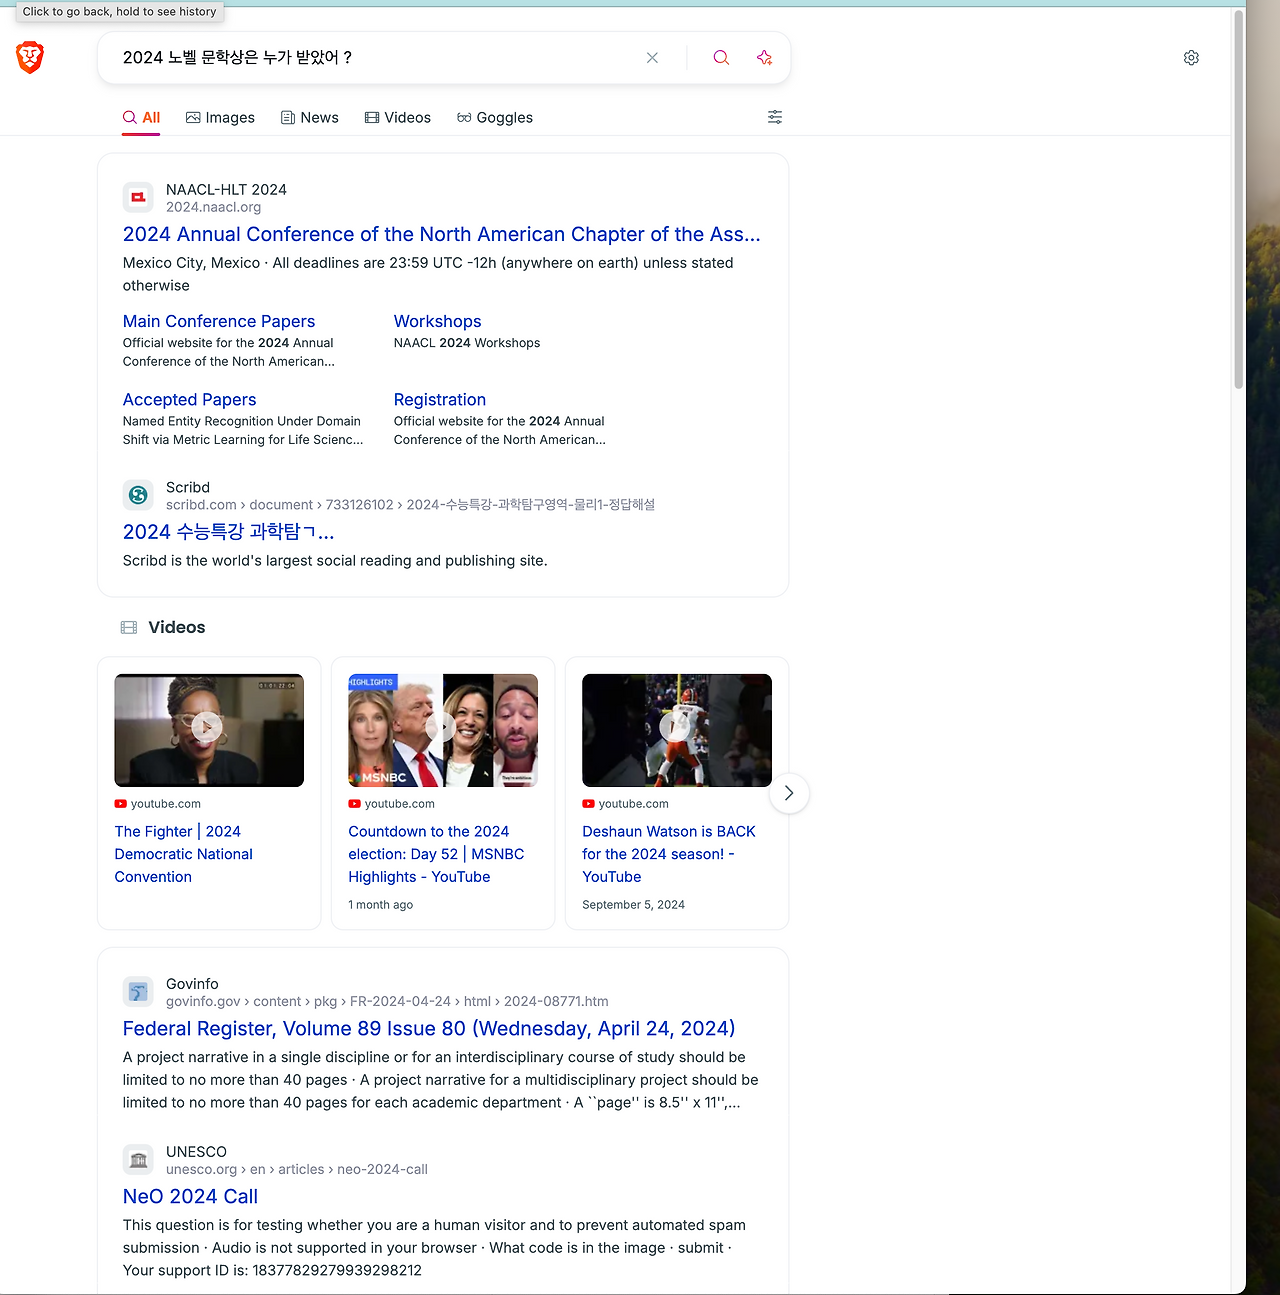Click the govinfo.gov breadcrumb URL text

click(x=387, y=1002)
